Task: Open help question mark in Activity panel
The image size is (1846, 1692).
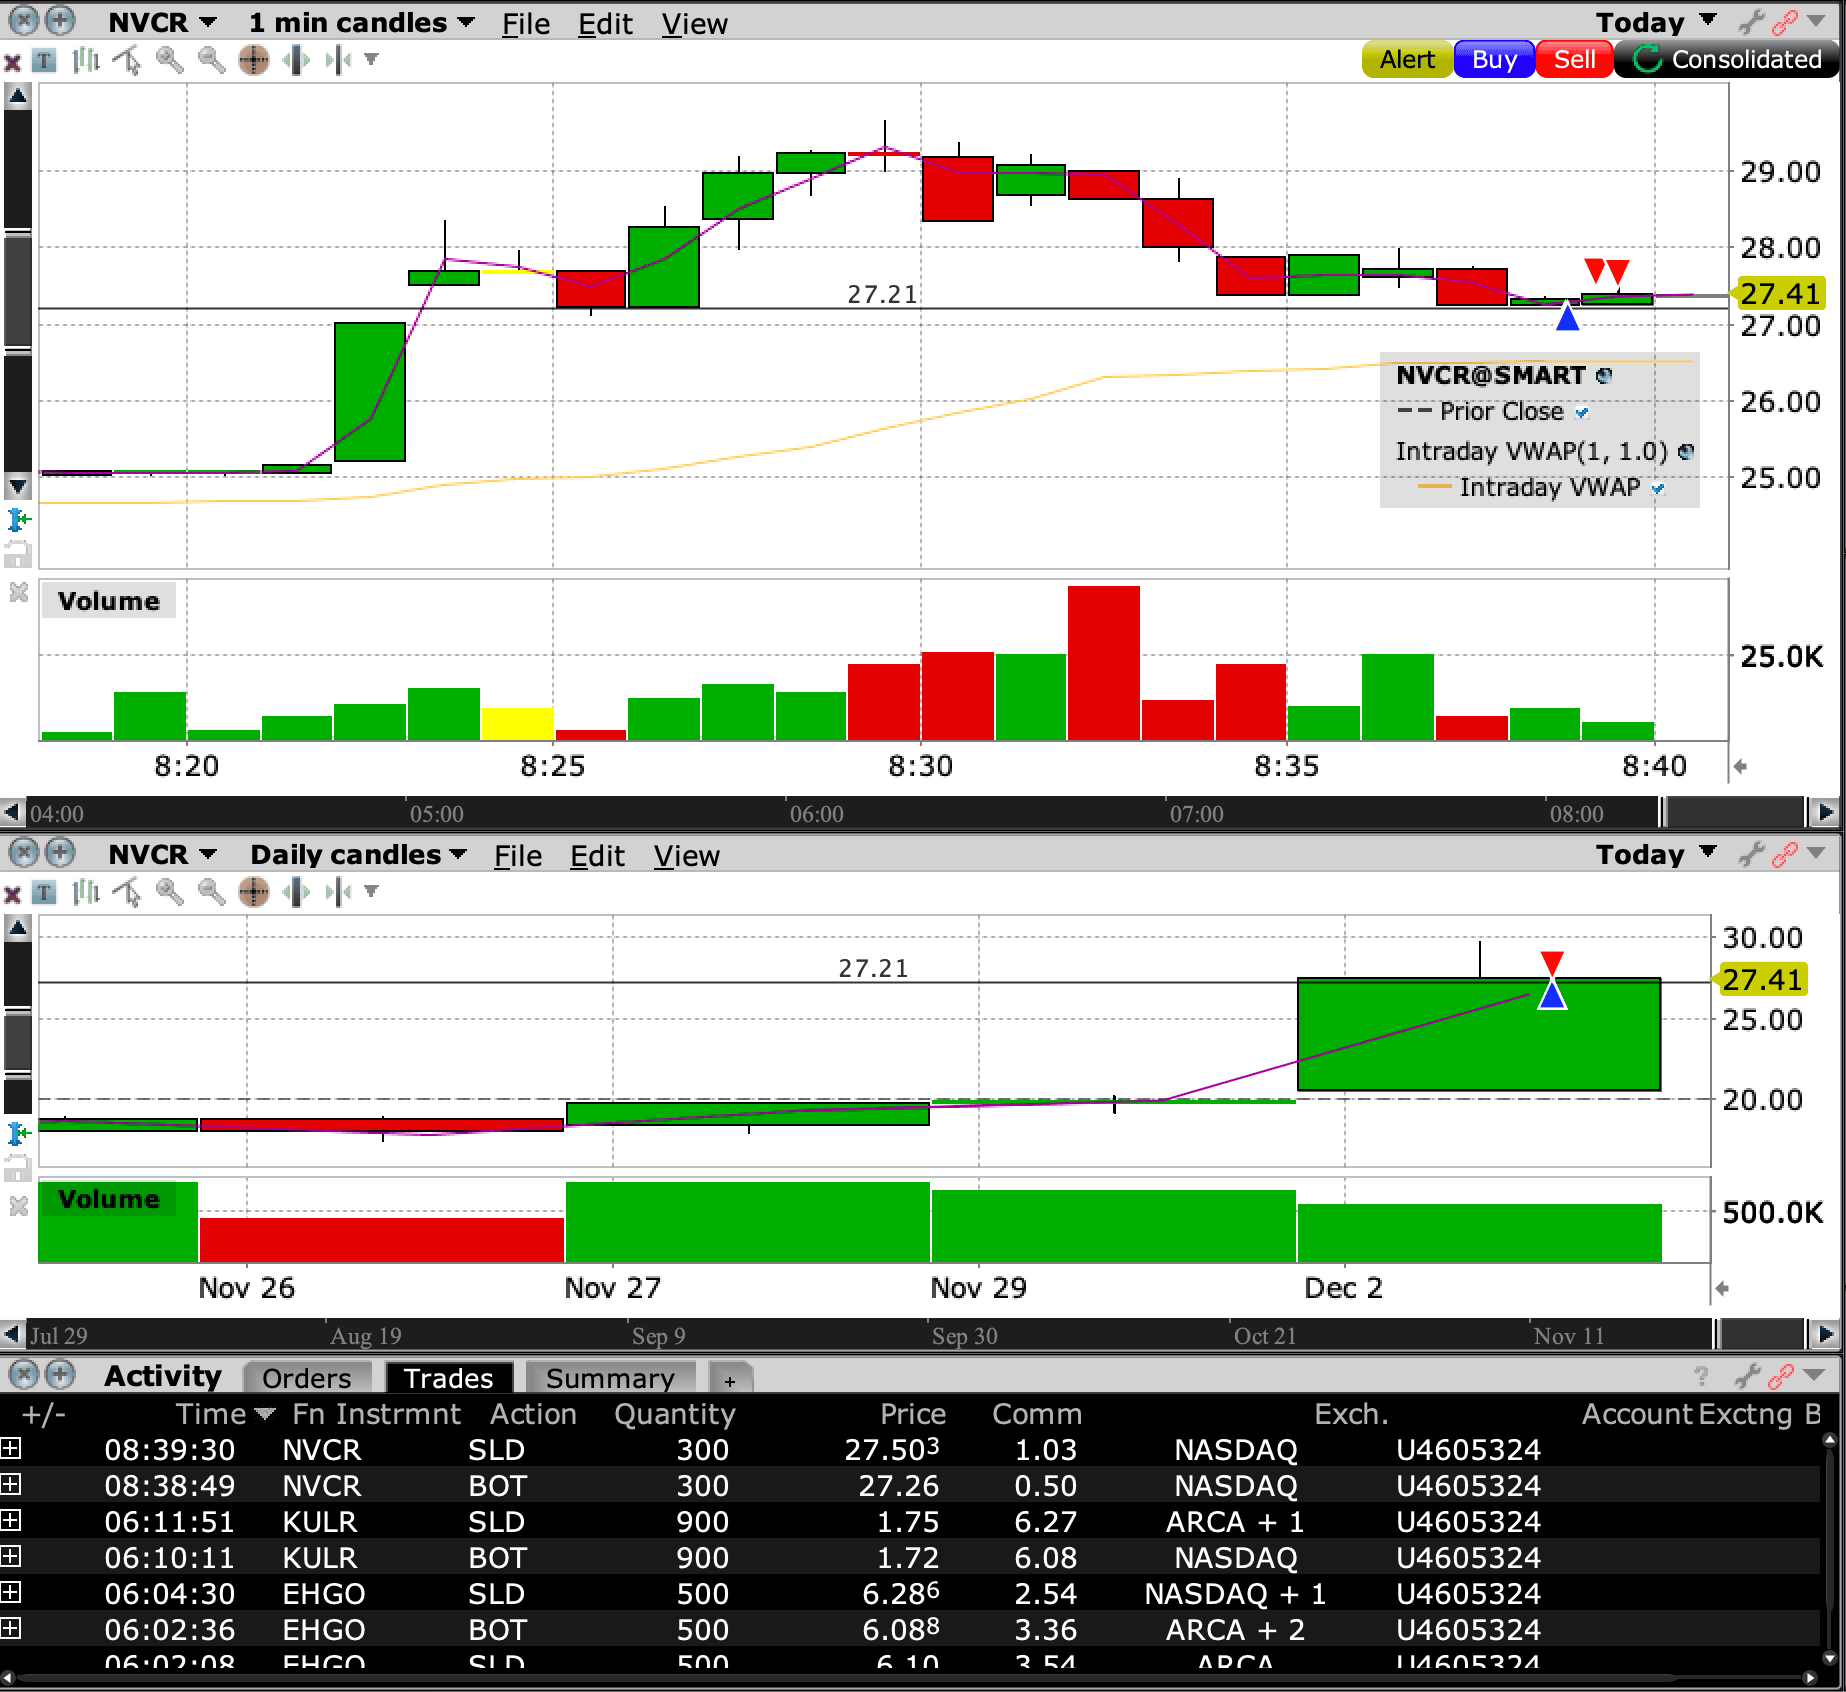Action: [x=1701, y=1377]
